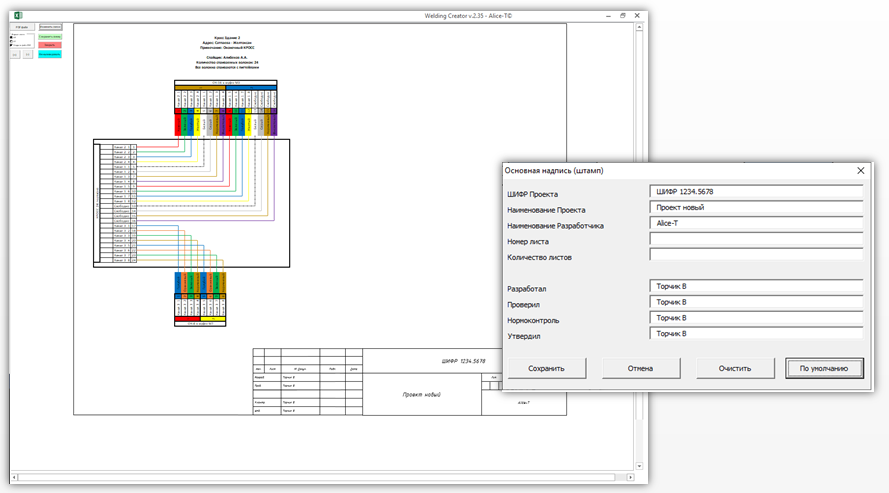
Task: Click the empty Количество листов field
Action: pos(756,255)
